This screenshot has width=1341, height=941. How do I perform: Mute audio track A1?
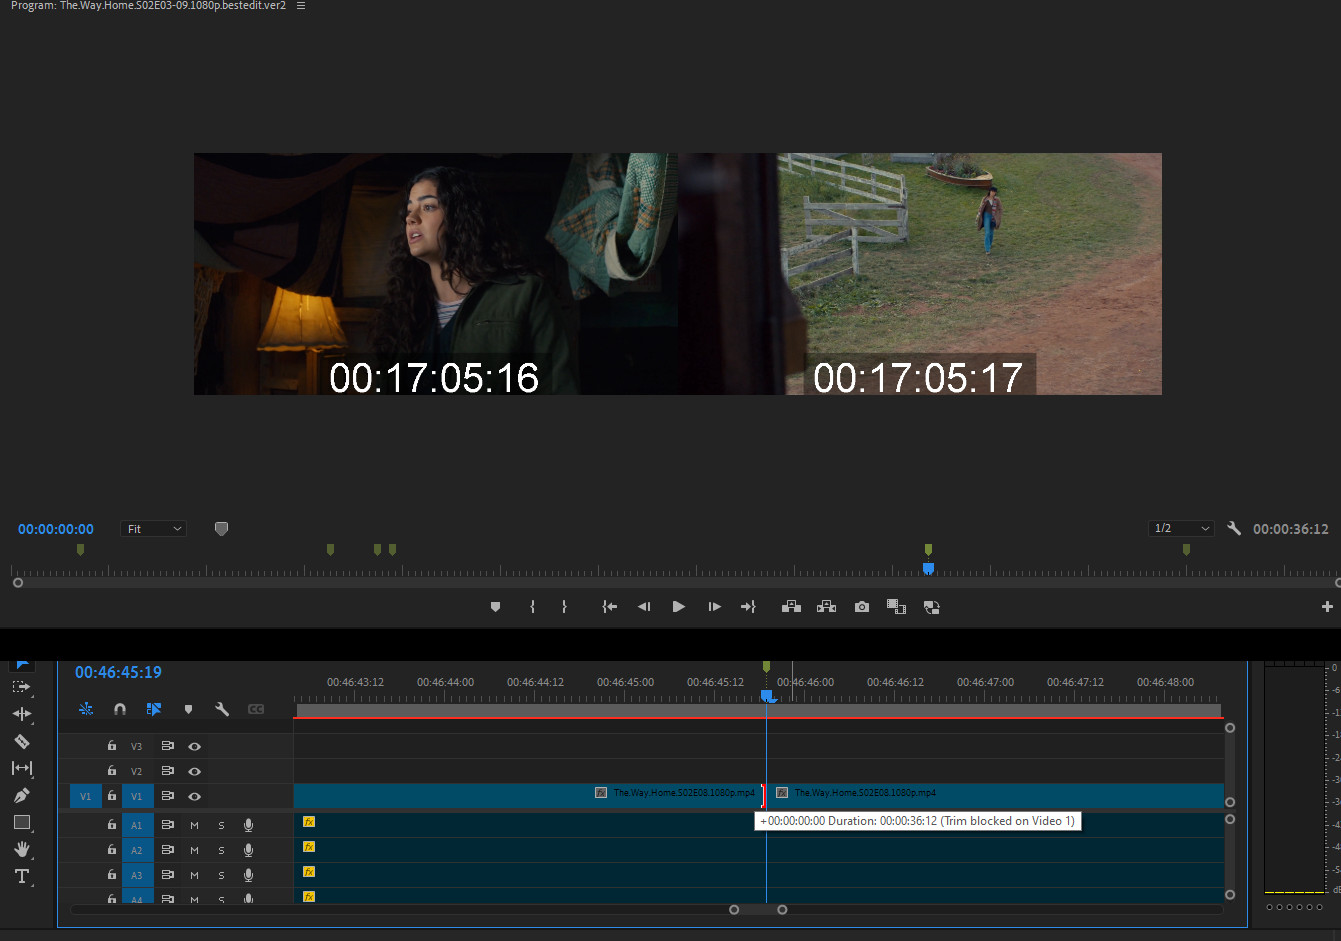tap(195, 826)
